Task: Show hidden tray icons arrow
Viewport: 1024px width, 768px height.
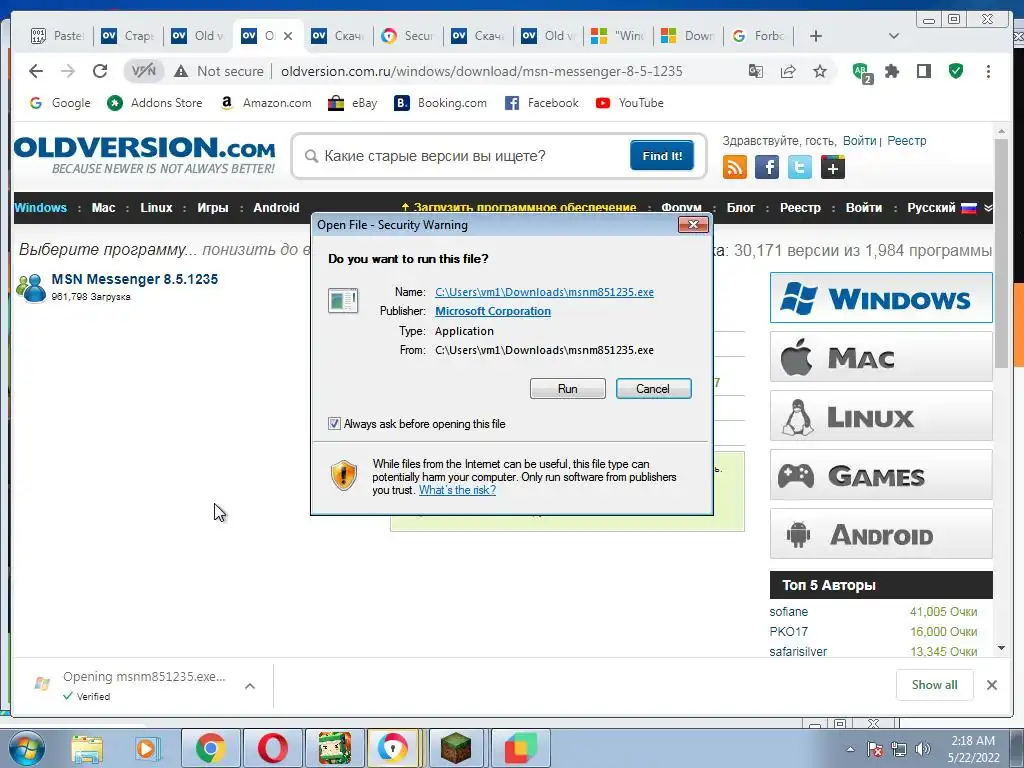Action: pos(850,749)
